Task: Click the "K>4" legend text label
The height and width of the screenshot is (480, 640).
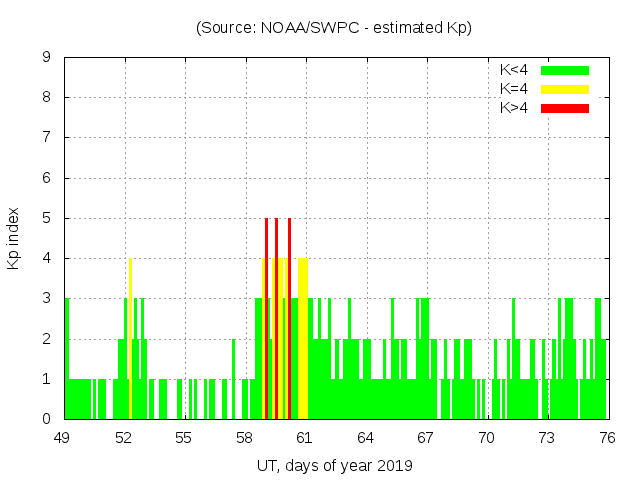Action: pyautogui.click(x=513, y=107)
